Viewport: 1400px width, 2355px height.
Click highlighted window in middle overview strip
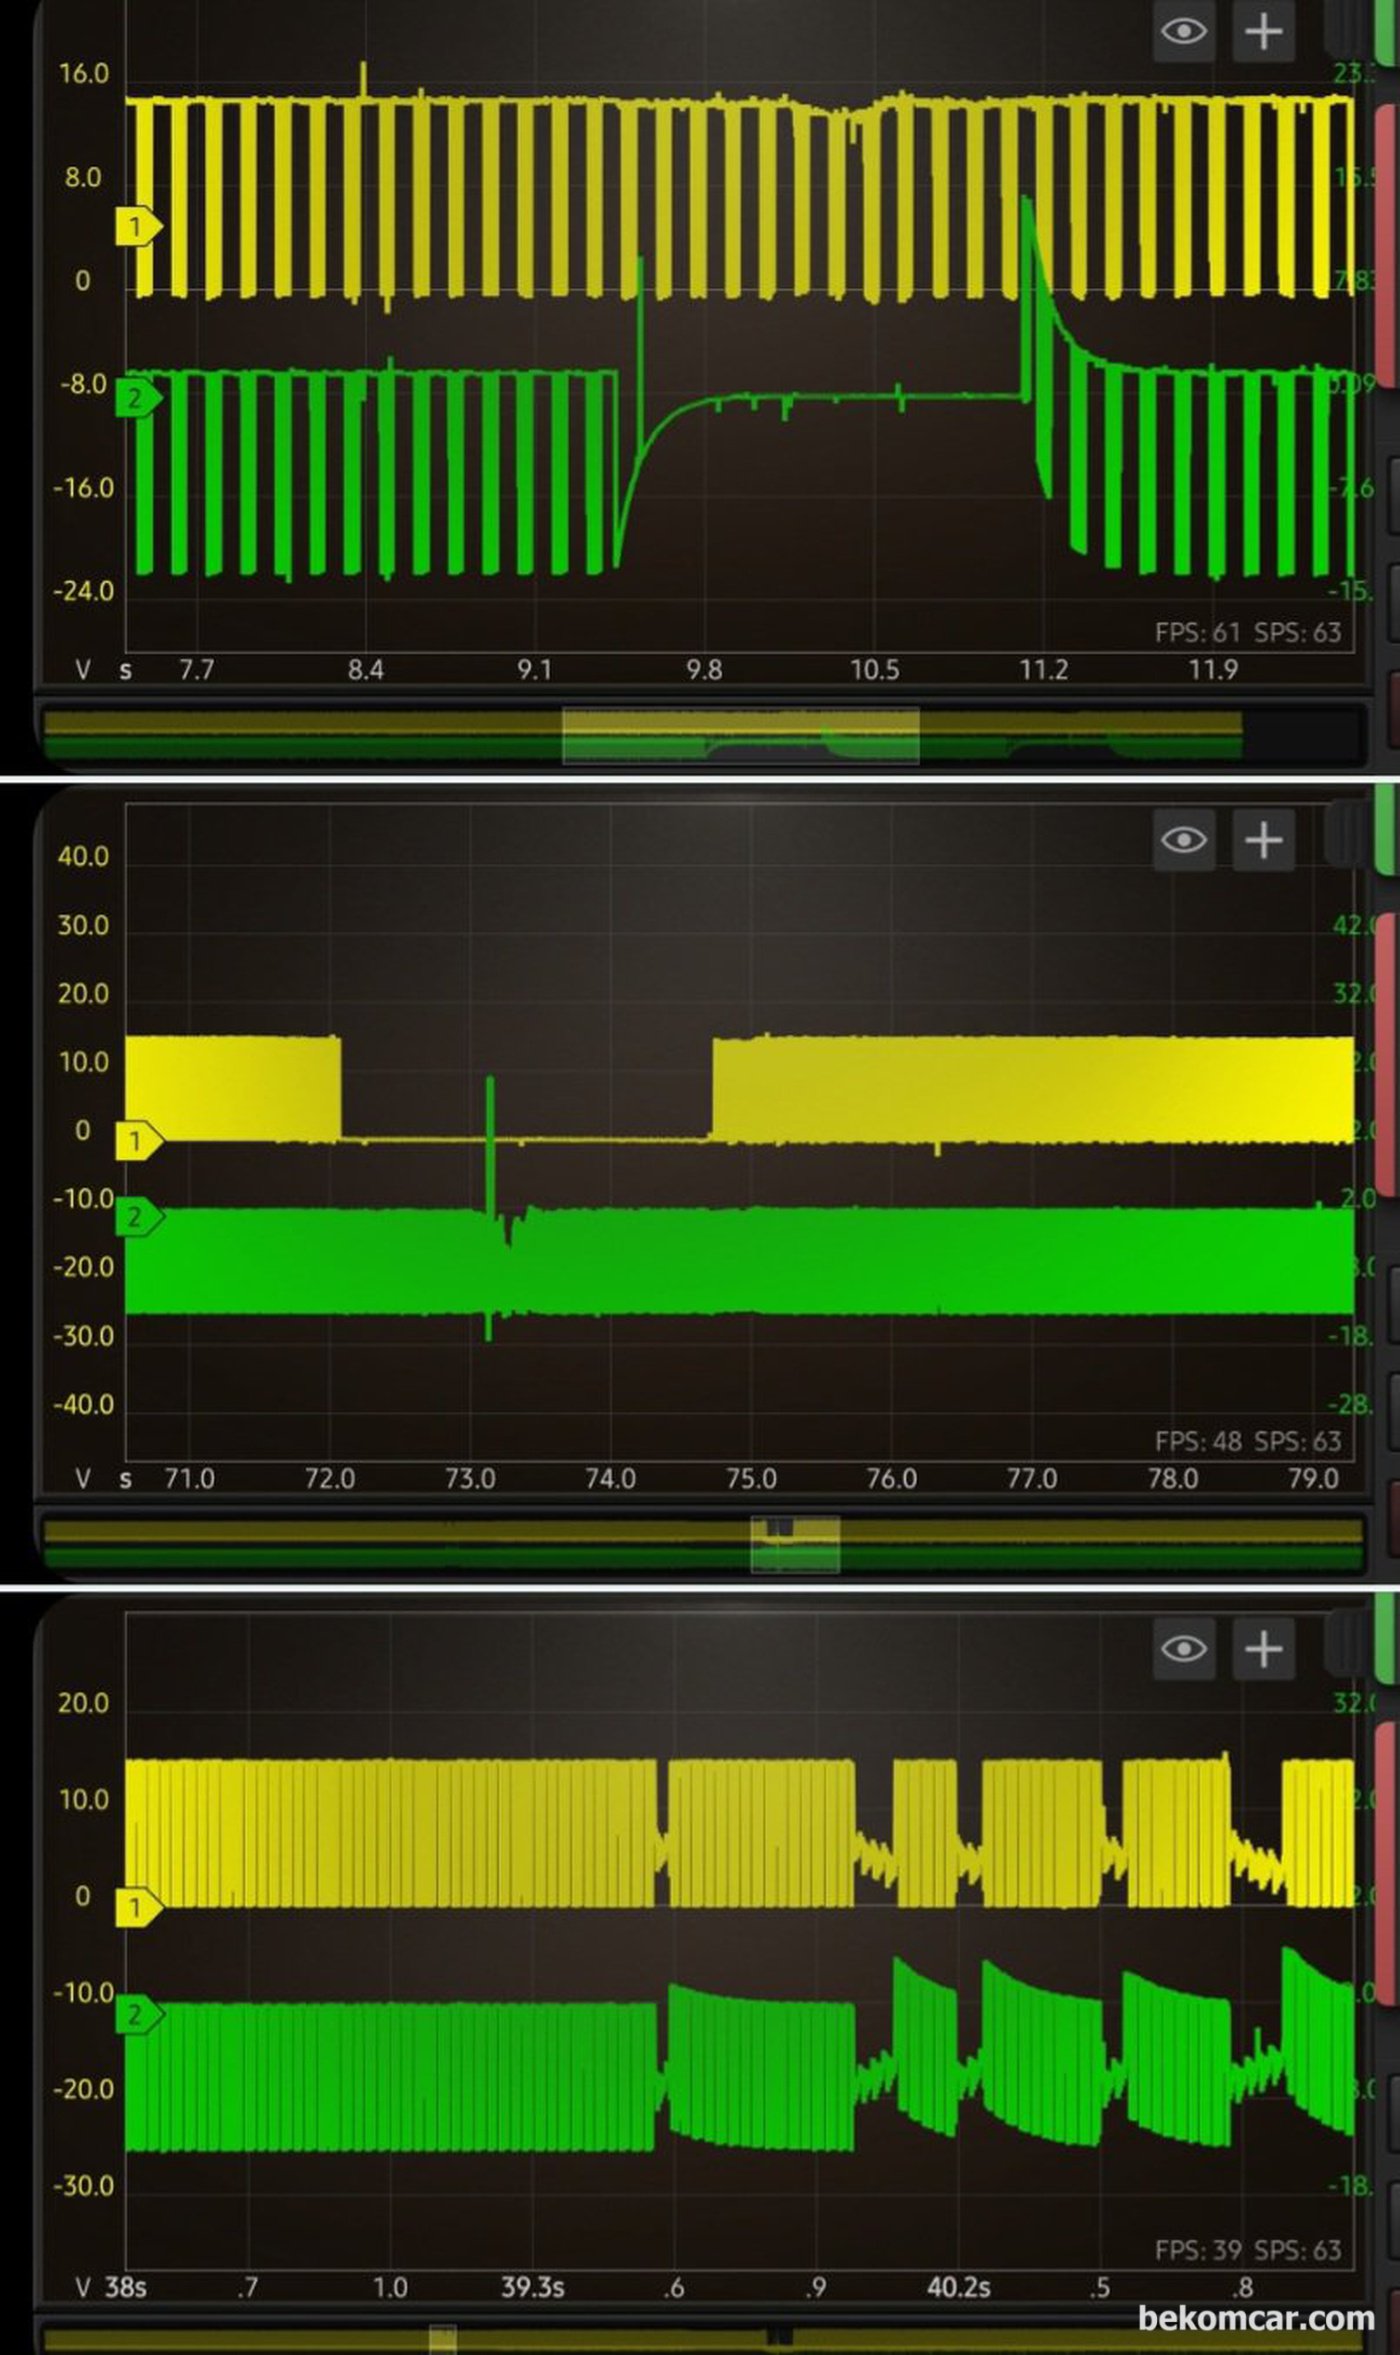[x=796, y=1544]
